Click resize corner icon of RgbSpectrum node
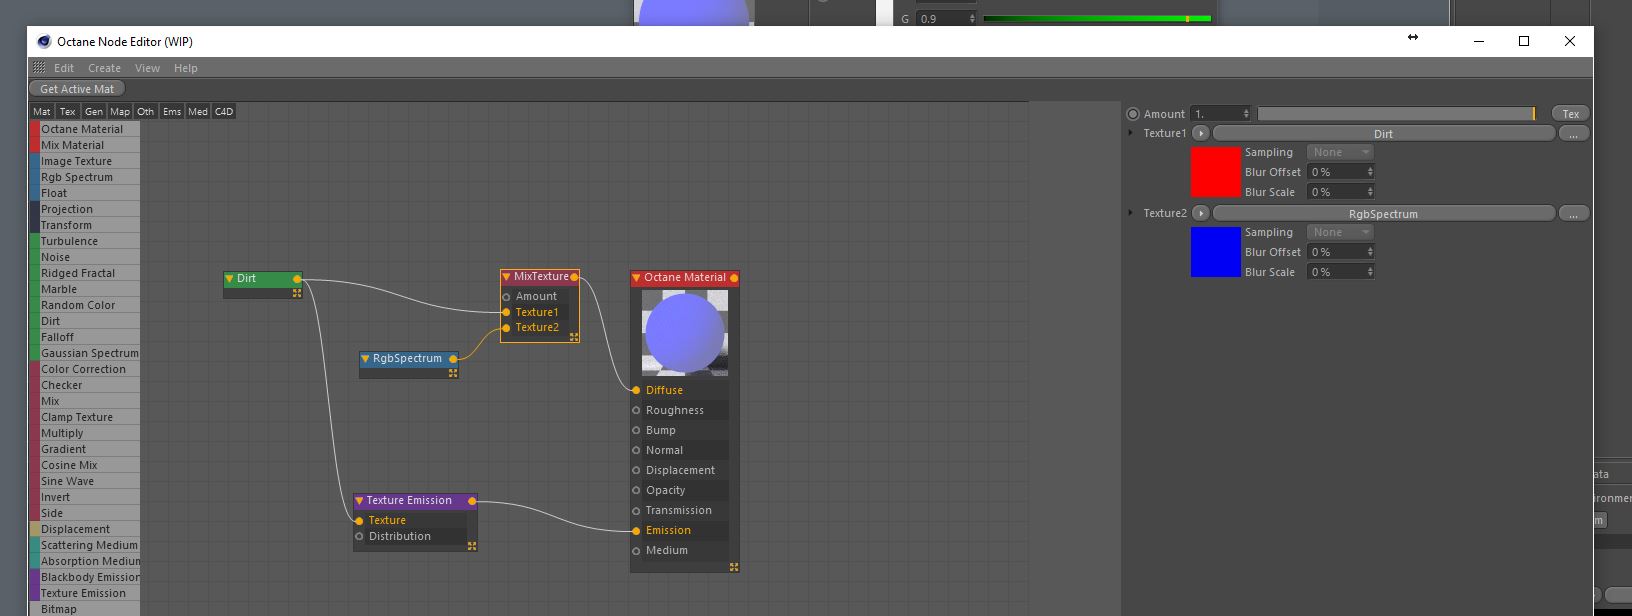The height and width of the screenshot is (616, 1632). coord(453,373)
